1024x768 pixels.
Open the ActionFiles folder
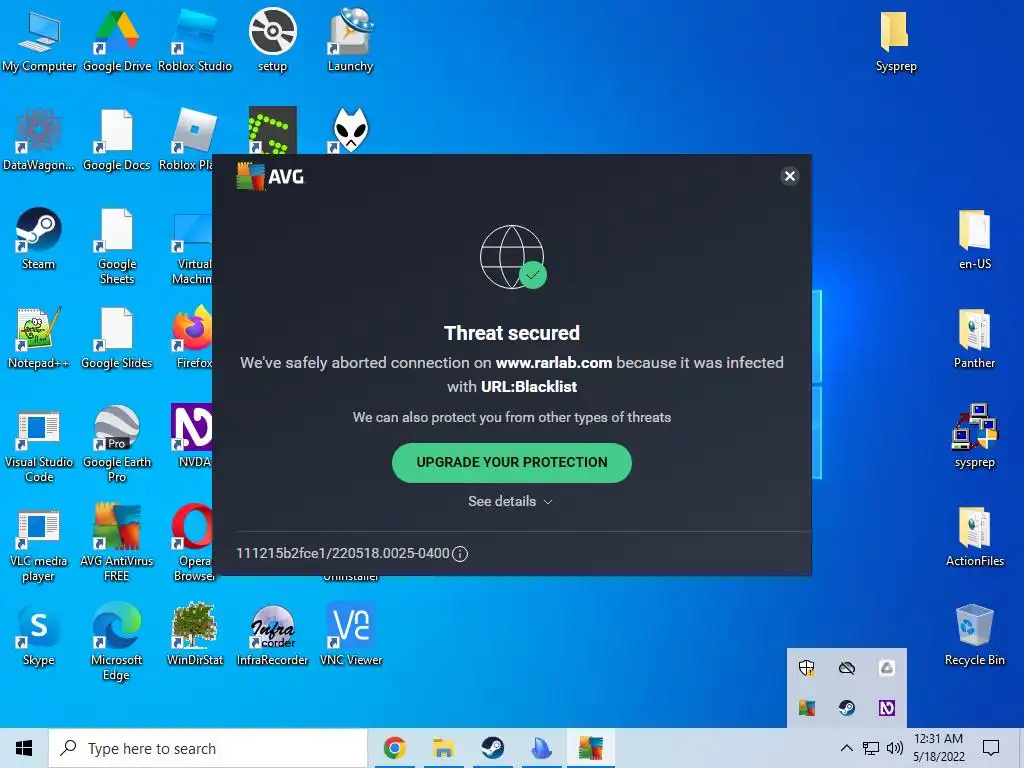click(x=974, y=537)
